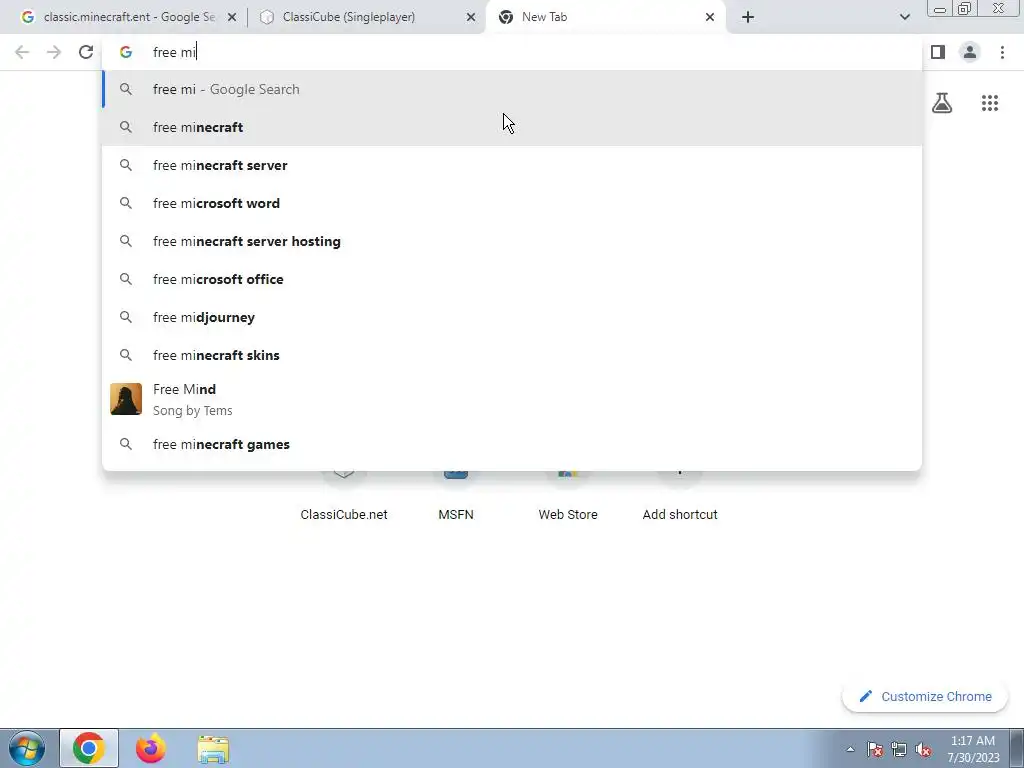Open the Chrome three-dot menu
The height and width of the screenshot is (768, 1024).
coord(1002,52)
